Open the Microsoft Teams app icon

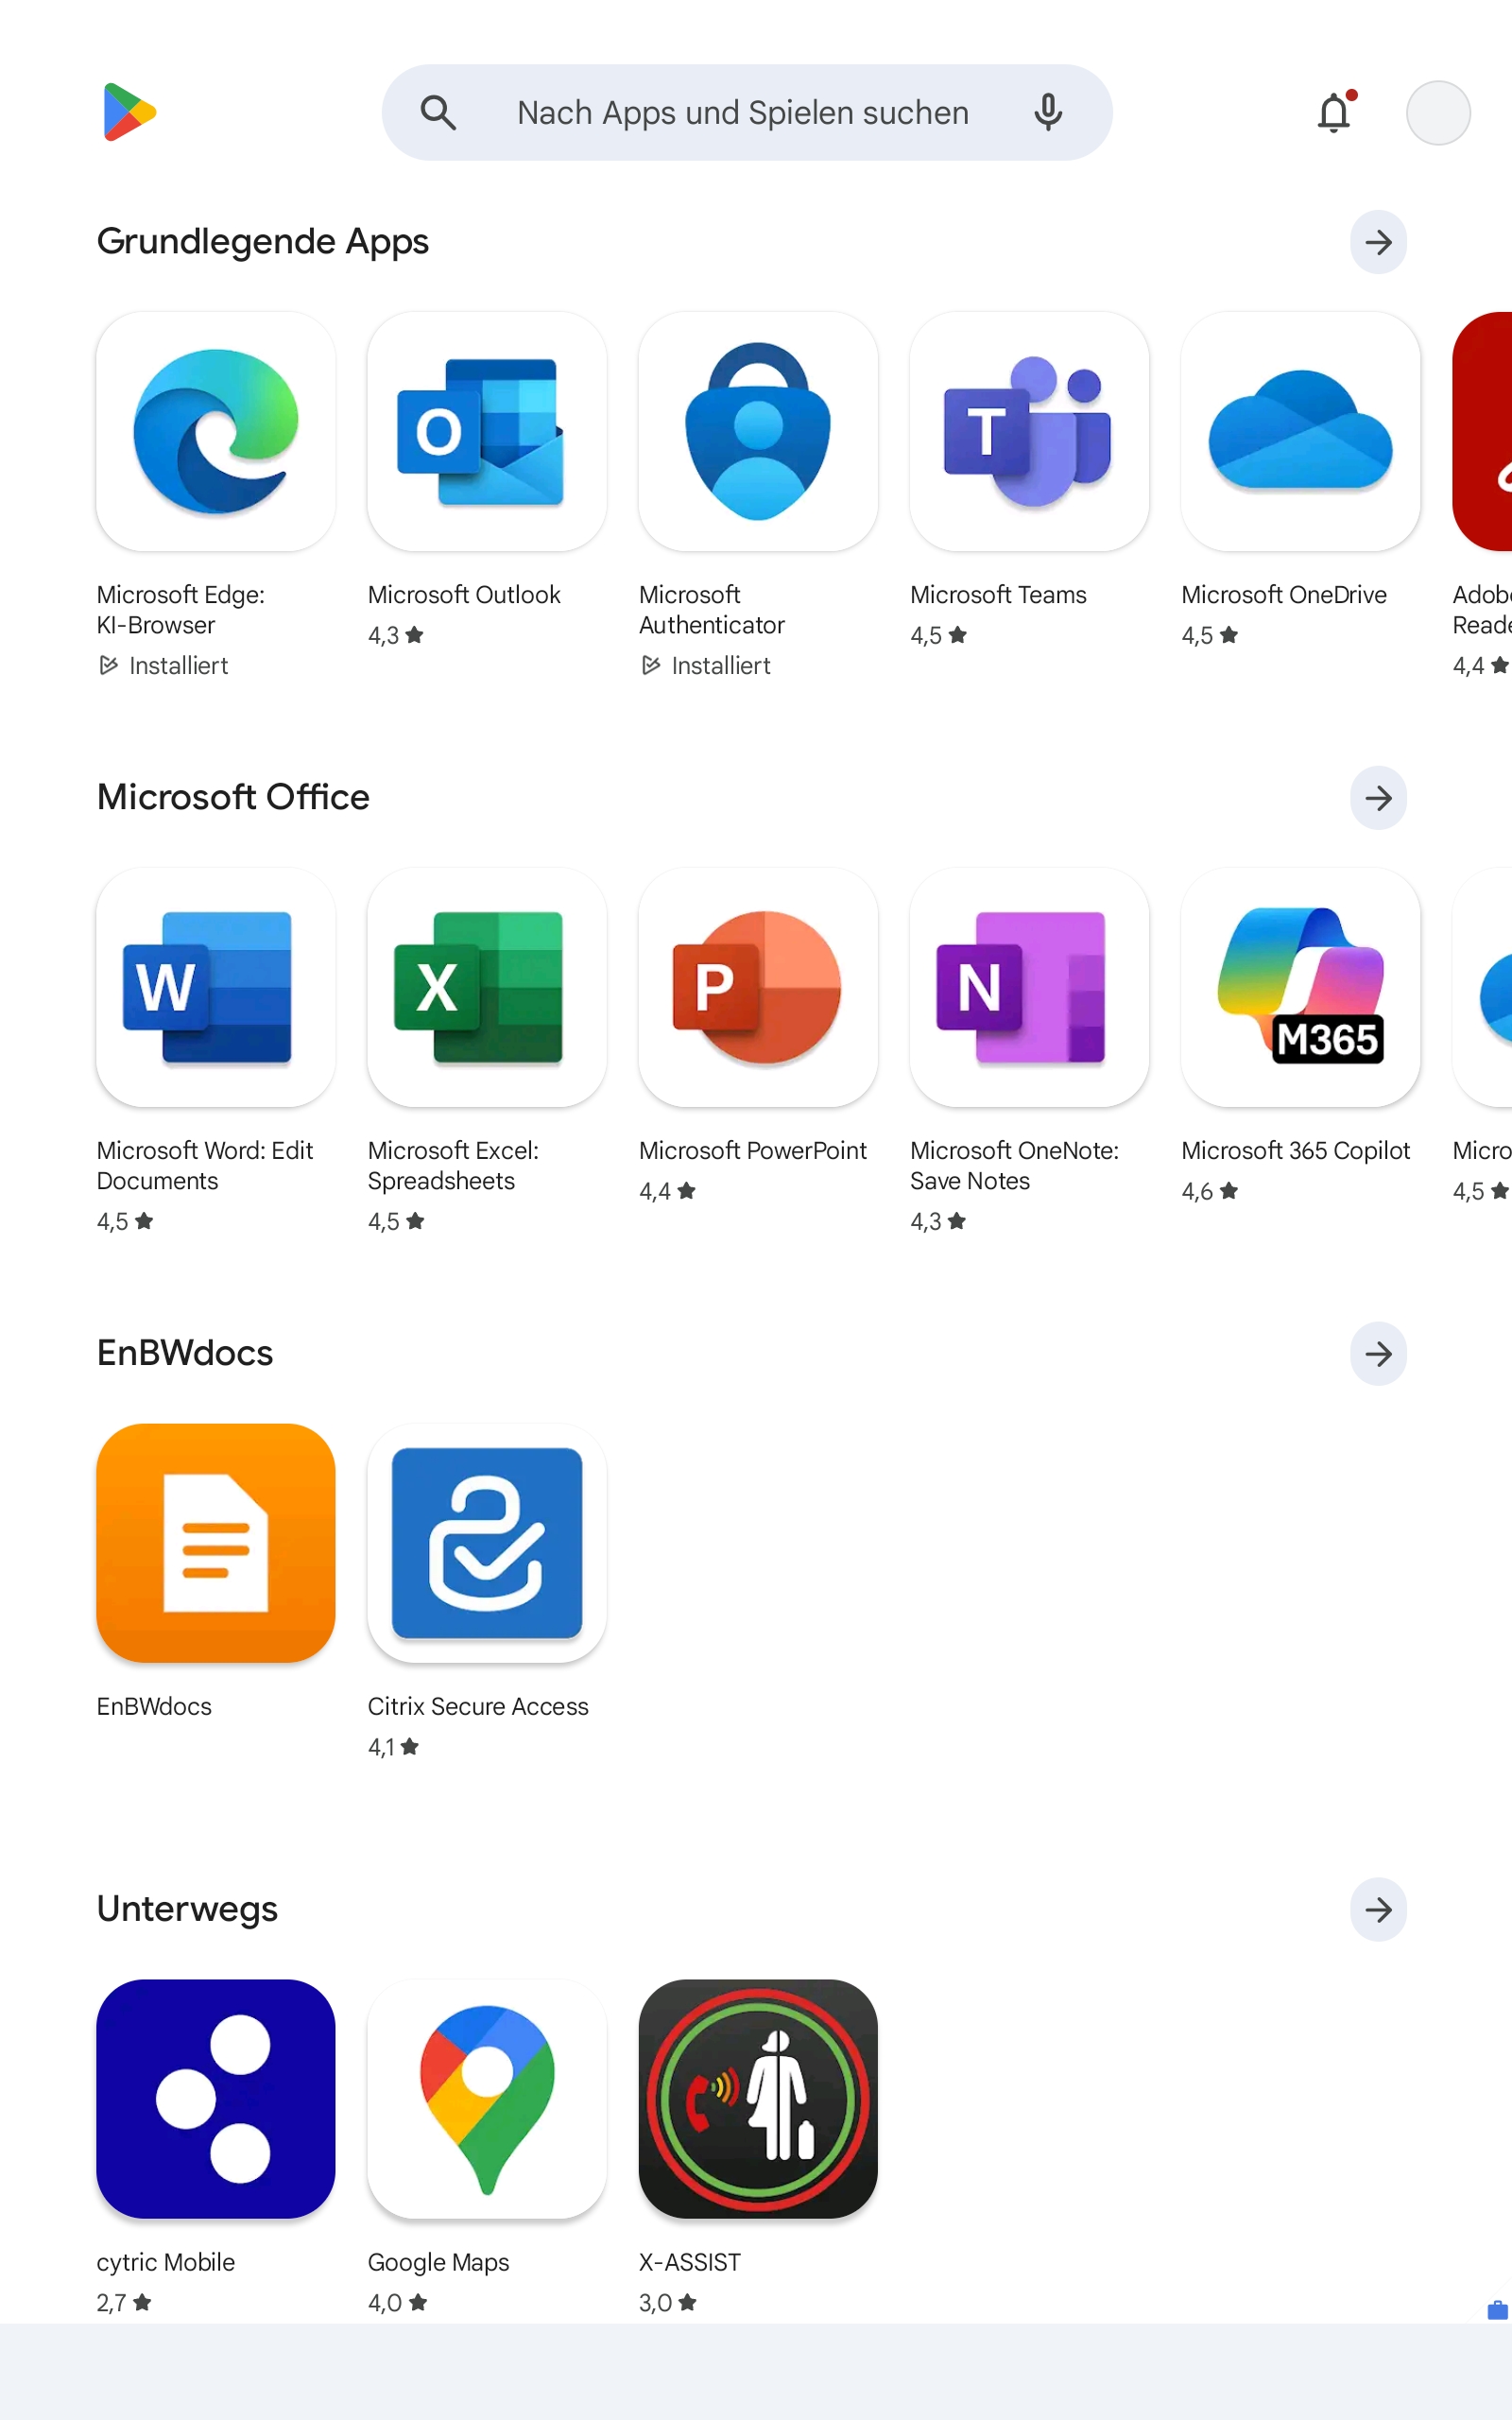(x=1029, y=431)
